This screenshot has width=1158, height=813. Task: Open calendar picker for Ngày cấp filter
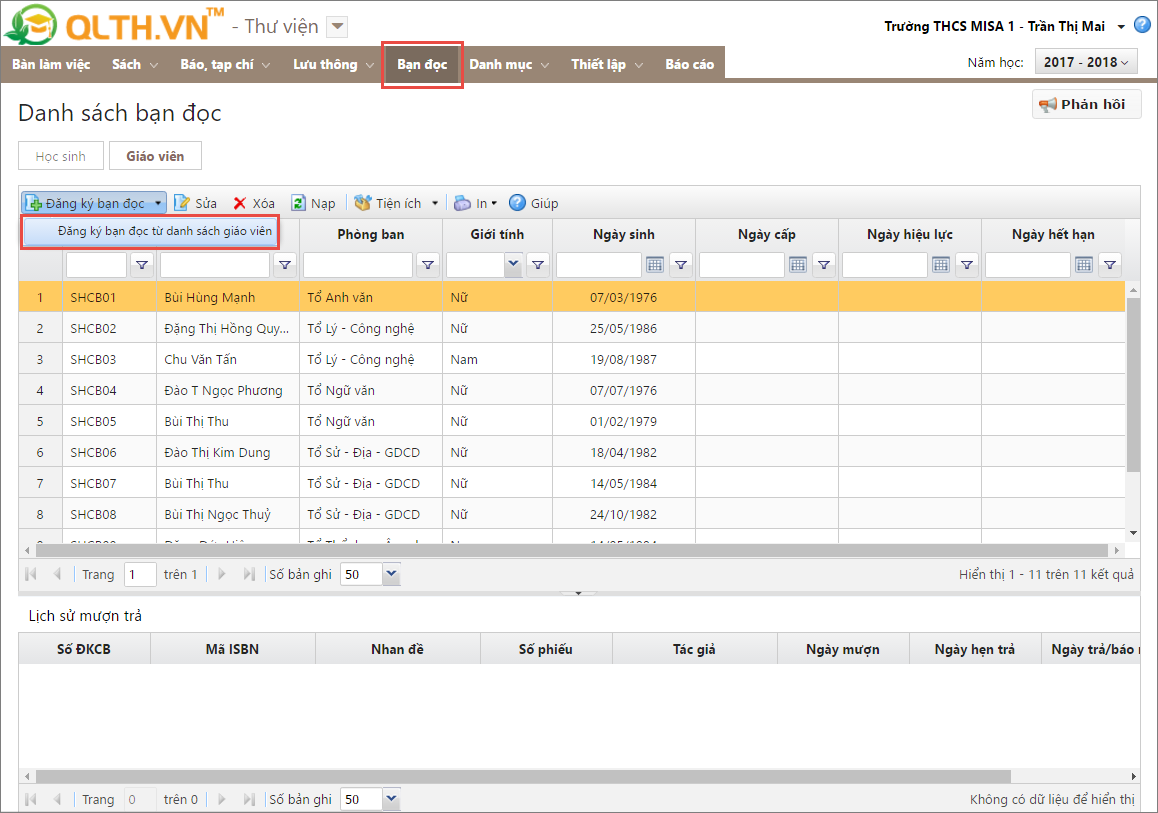798,265
